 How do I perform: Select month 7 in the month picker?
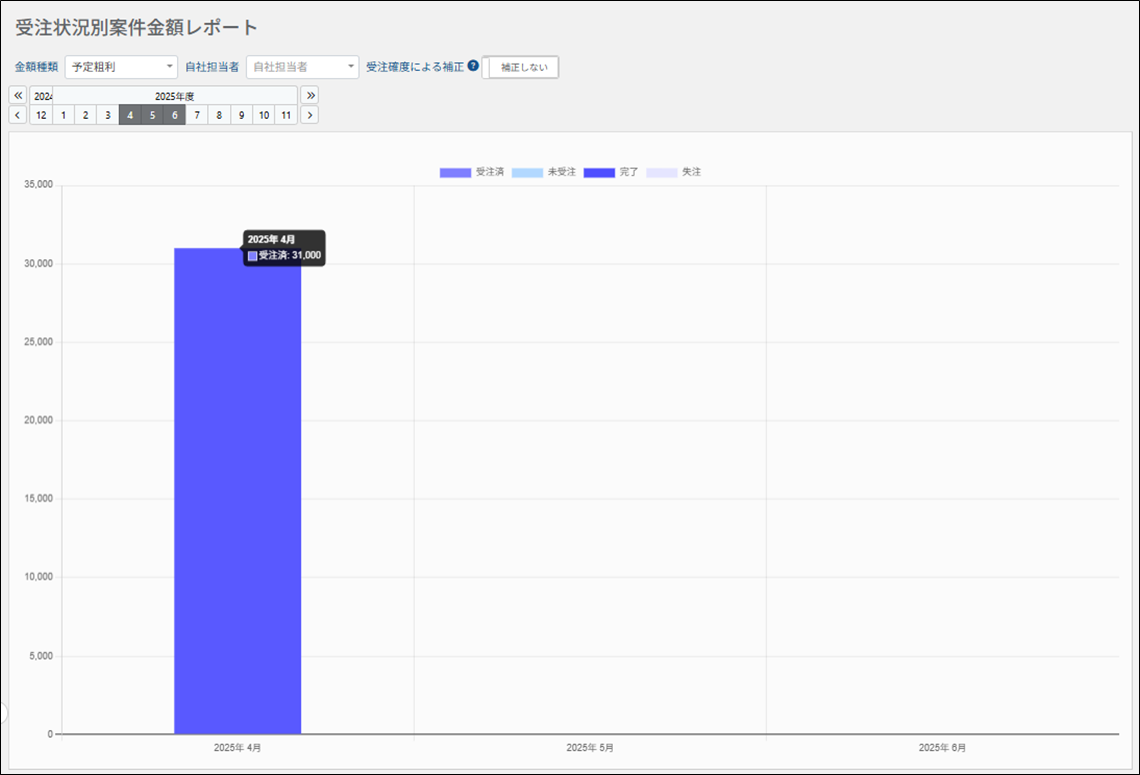pyautogui.click(x=197, y=115)
